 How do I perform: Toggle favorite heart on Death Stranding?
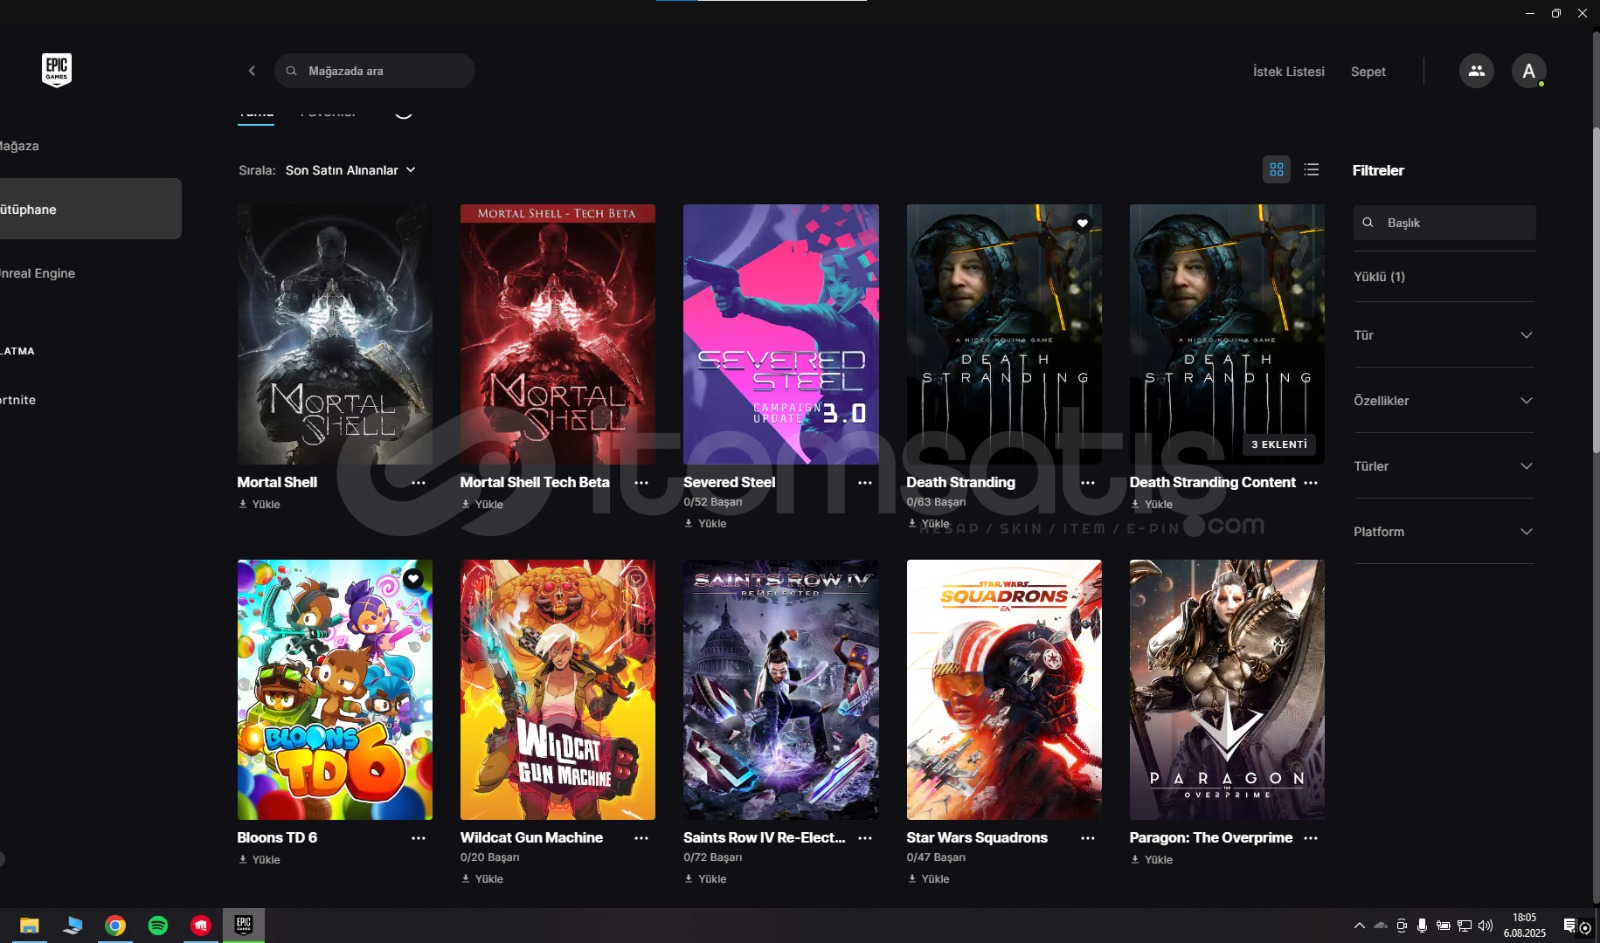1082,223
